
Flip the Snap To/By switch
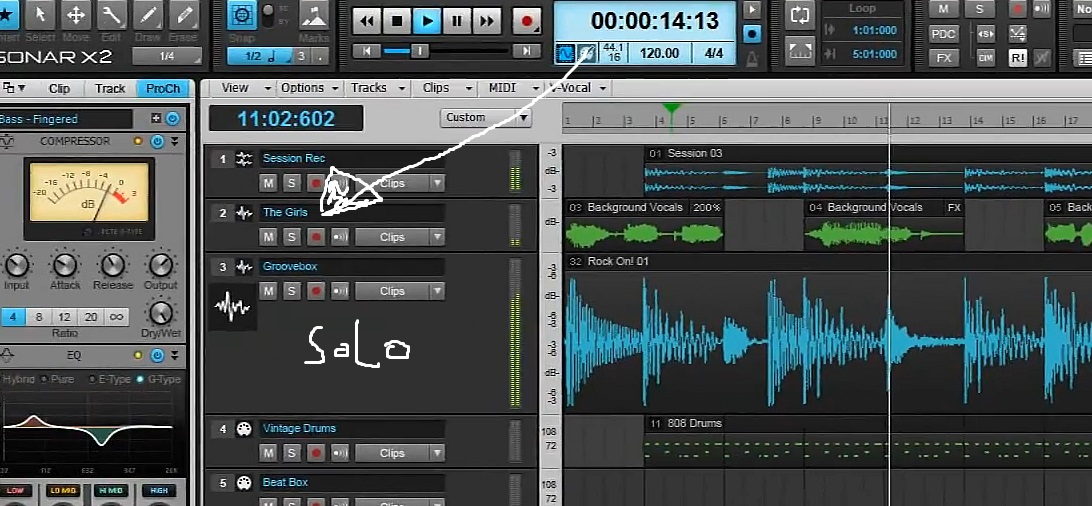268,14
